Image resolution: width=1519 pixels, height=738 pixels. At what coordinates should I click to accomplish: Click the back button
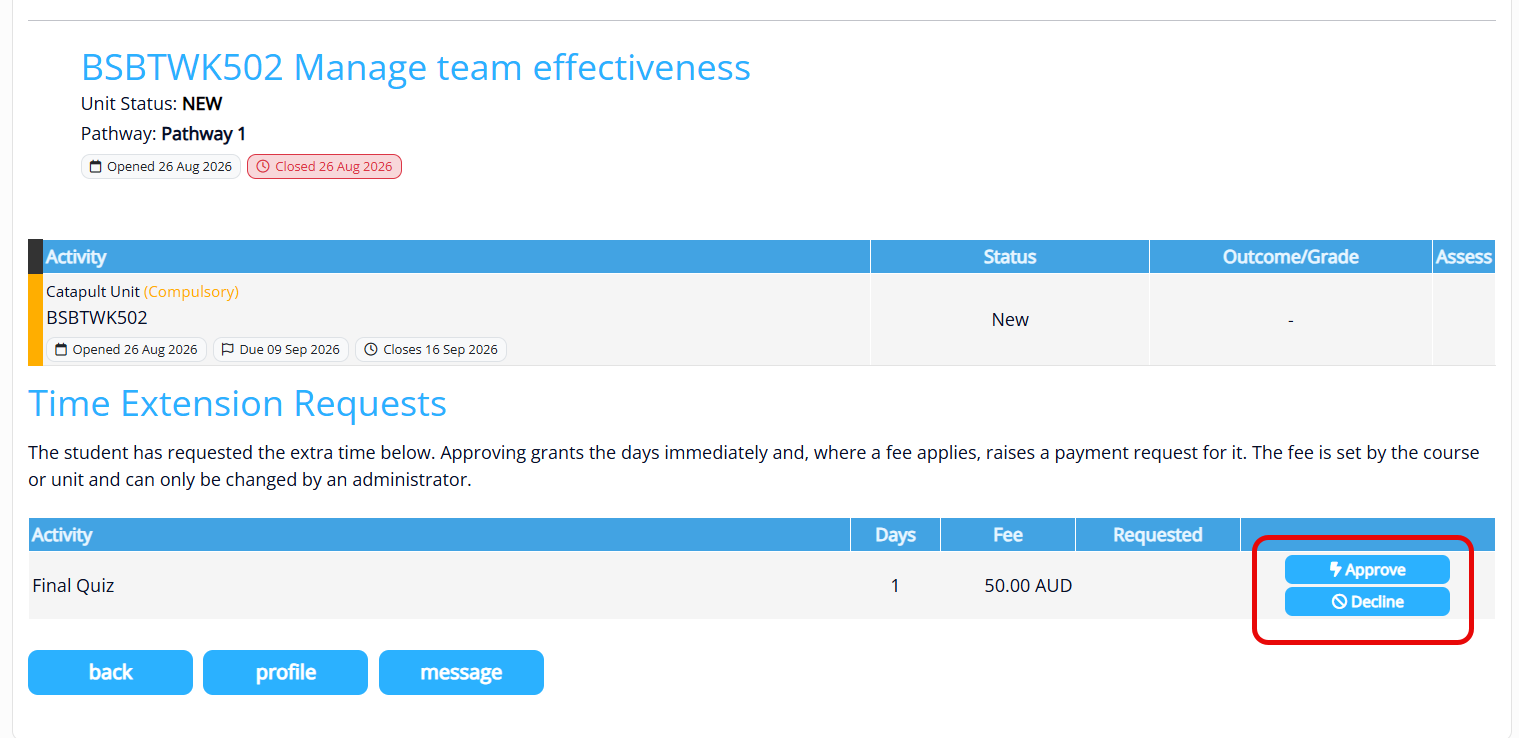coord(110,672)
